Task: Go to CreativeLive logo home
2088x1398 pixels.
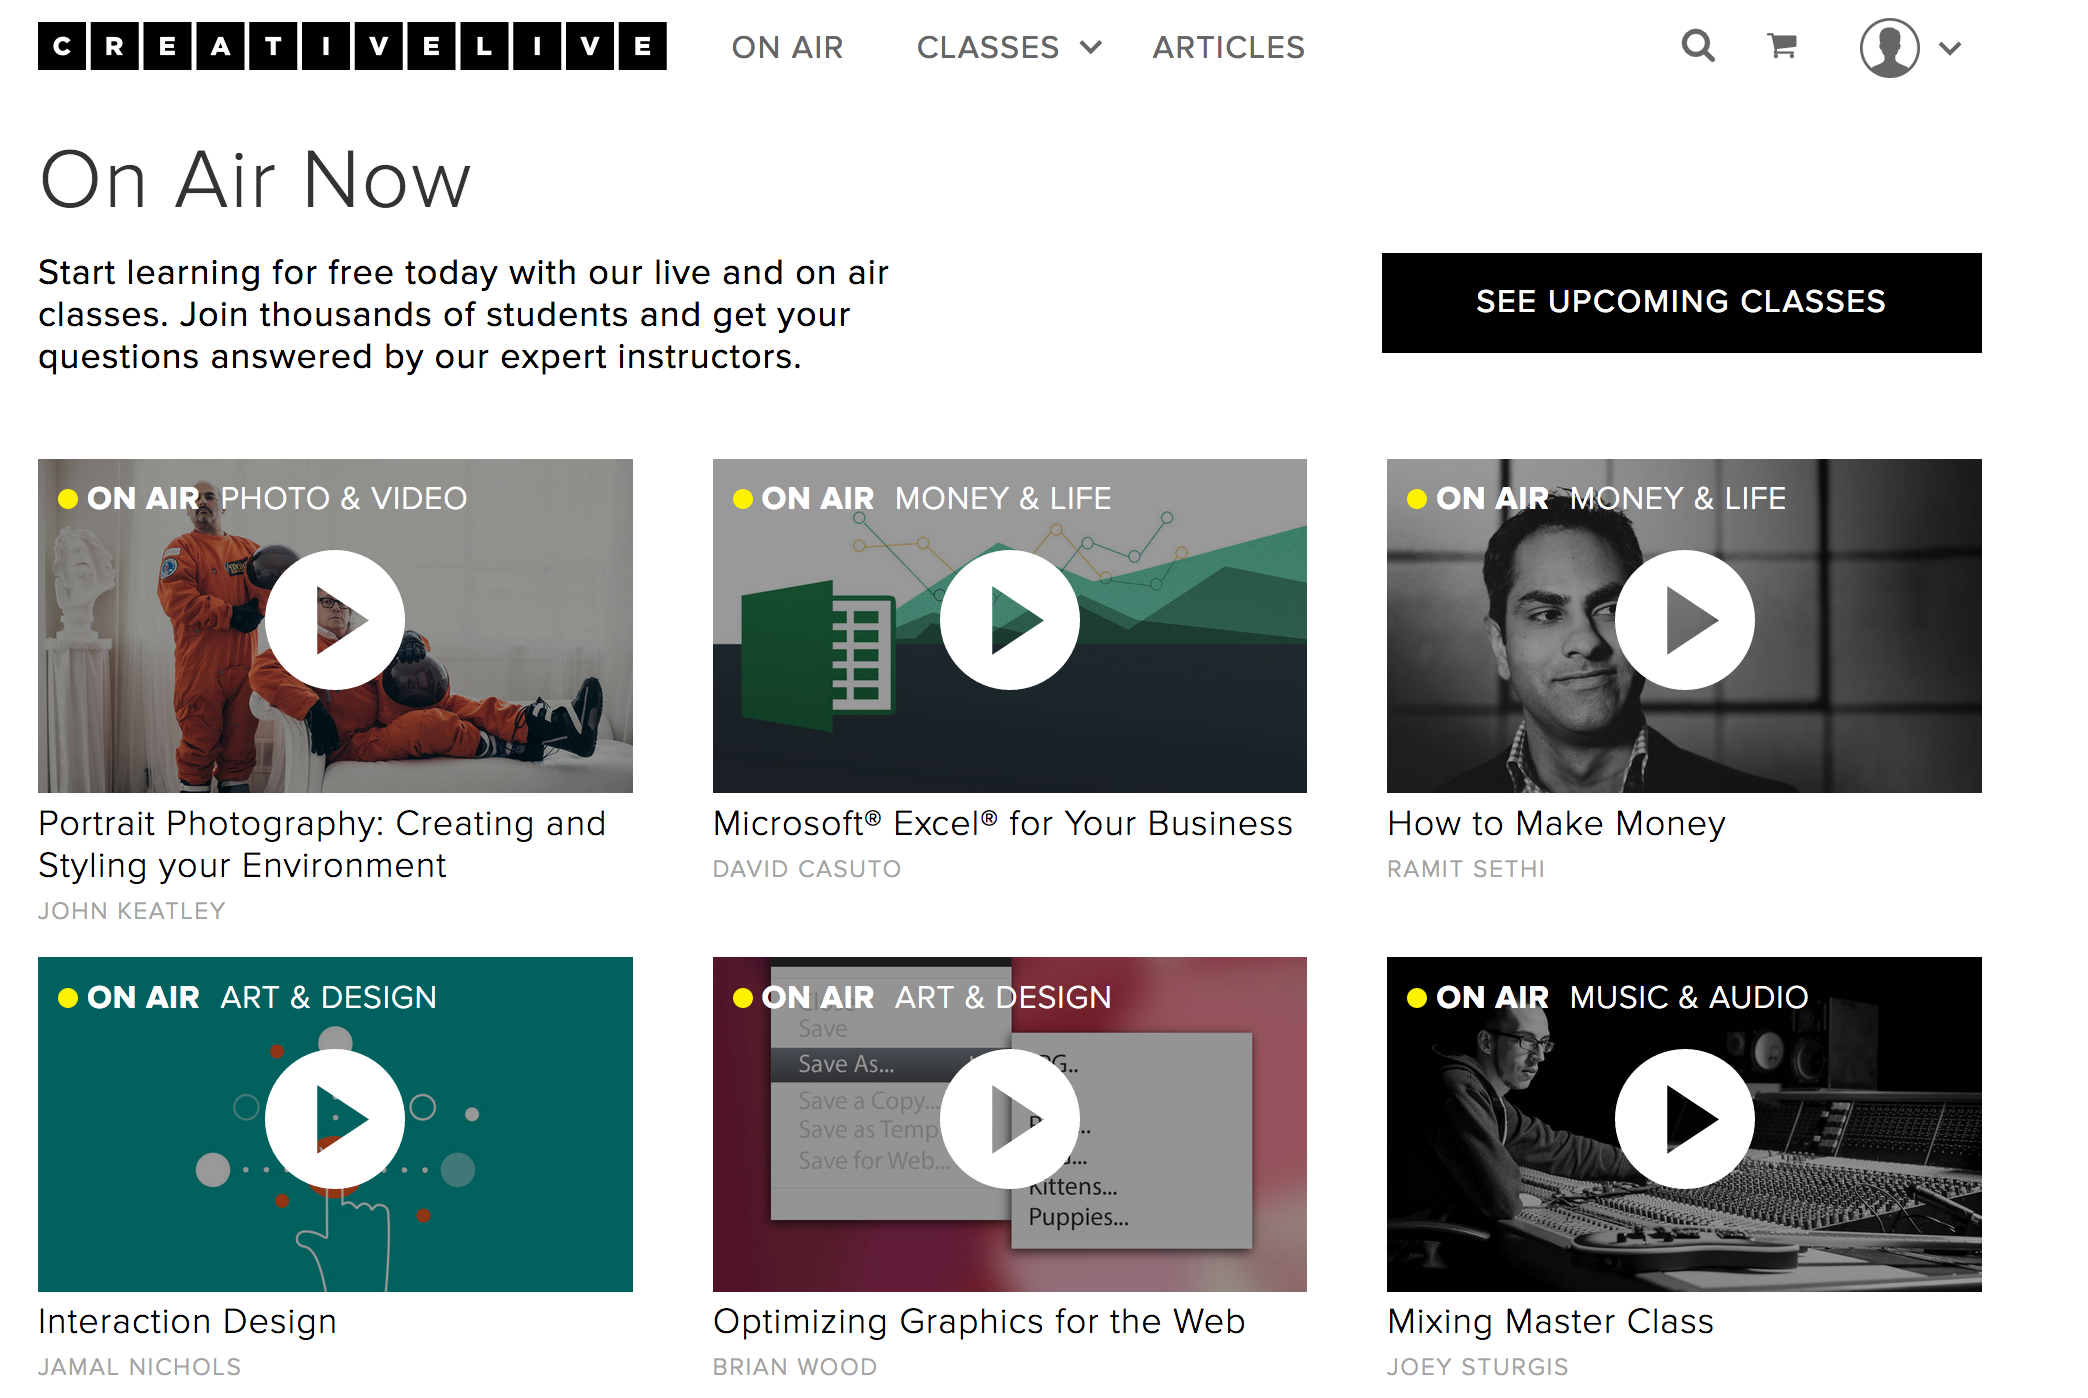Action: click(x=352, y=46)
